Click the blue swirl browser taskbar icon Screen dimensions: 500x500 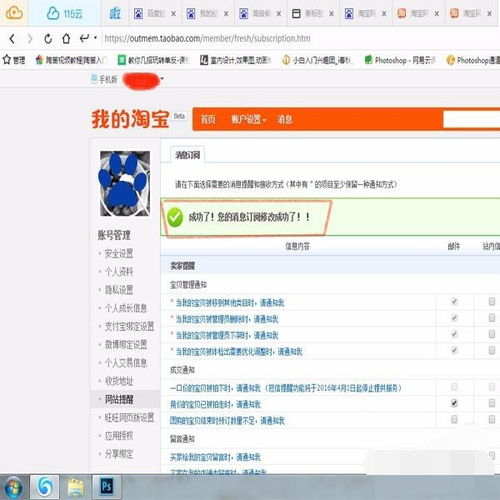click(x=44, y=487)
